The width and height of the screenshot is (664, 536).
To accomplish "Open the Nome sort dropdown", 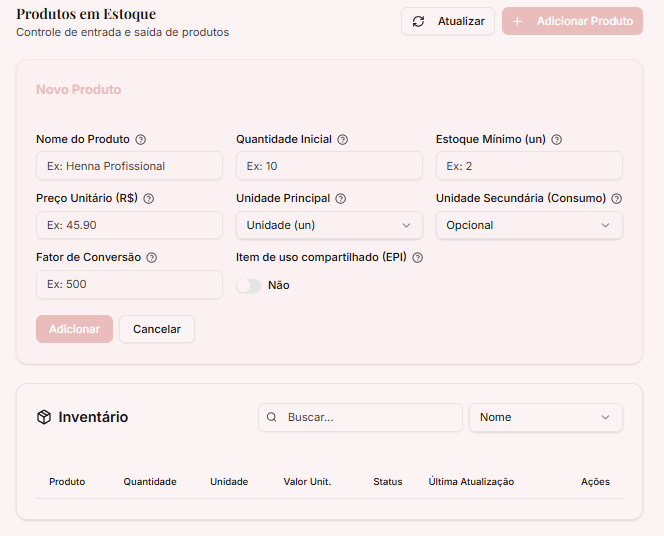I will pyautogui.click(x=546, y=417).
